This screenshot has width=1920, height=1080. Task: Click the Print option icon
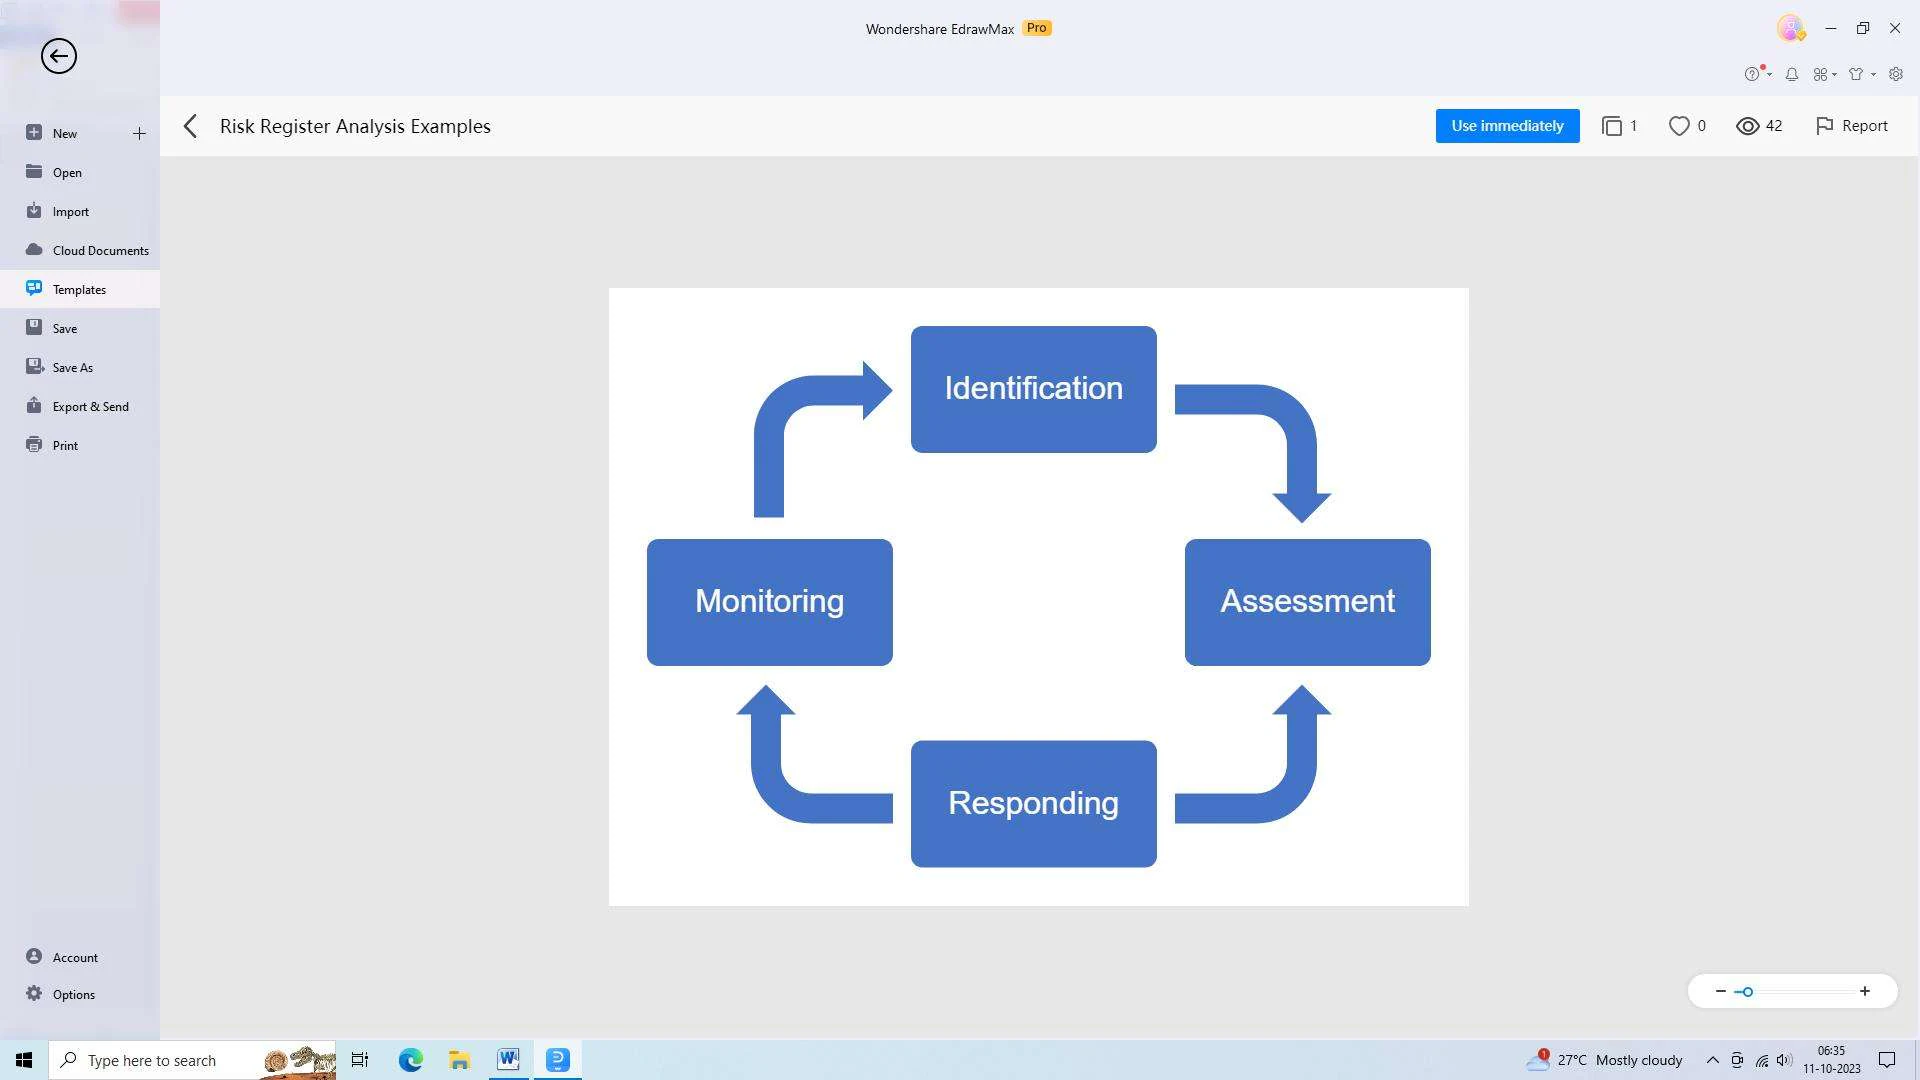coord(34,444)
